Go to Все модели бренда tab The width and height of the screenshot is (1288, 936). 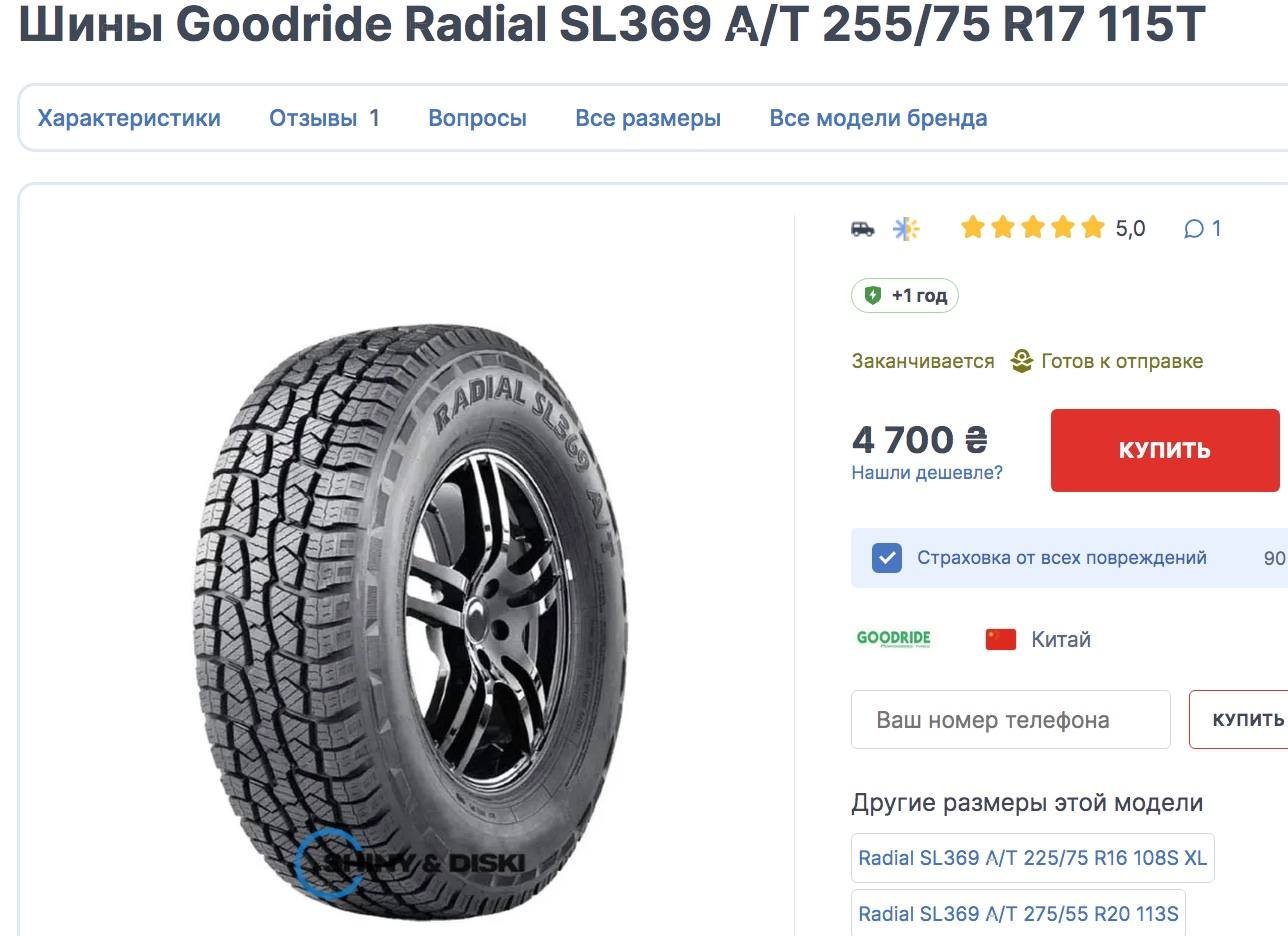878,118
